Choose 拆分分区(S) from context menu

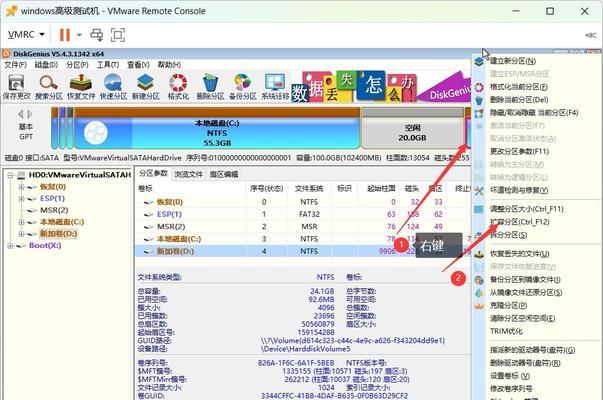pos(508,235)
